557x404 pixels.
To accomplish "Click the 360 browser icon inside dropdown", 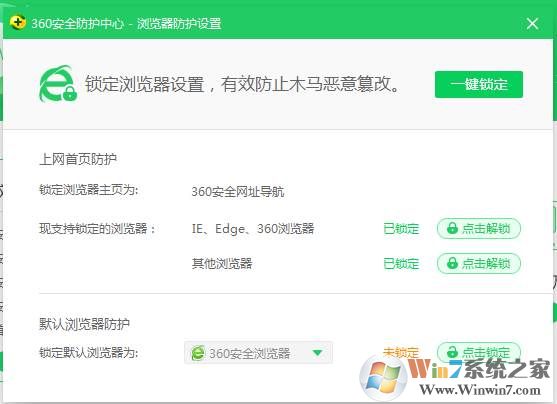I will coord(198,353).
